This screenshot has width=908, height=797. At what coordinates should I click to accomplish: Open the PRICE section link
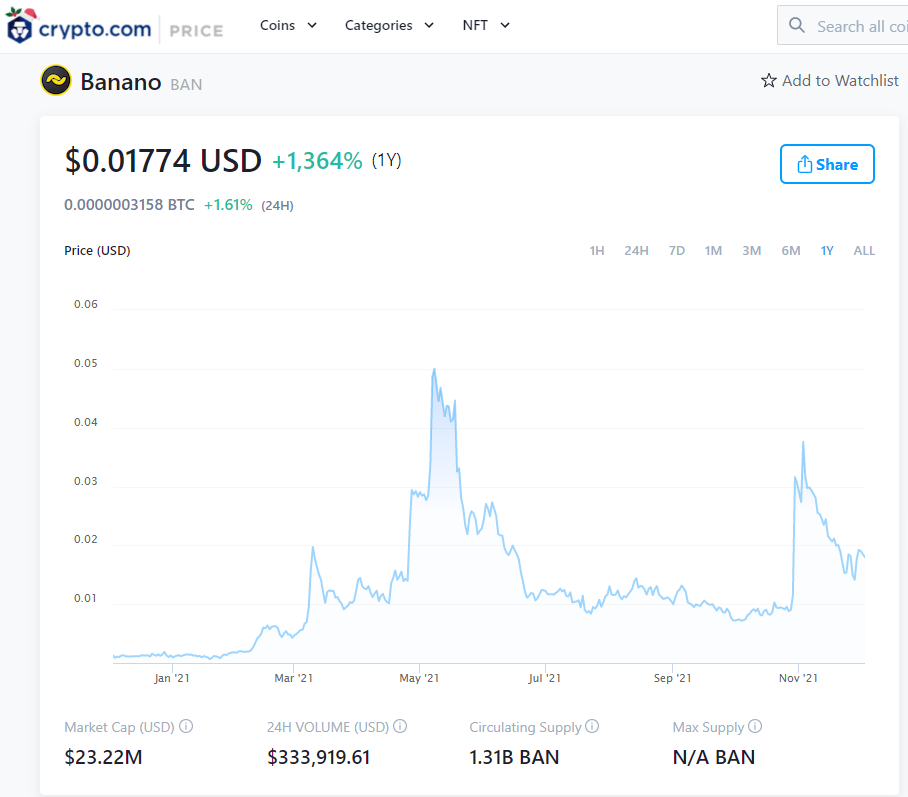pos(196,31)
